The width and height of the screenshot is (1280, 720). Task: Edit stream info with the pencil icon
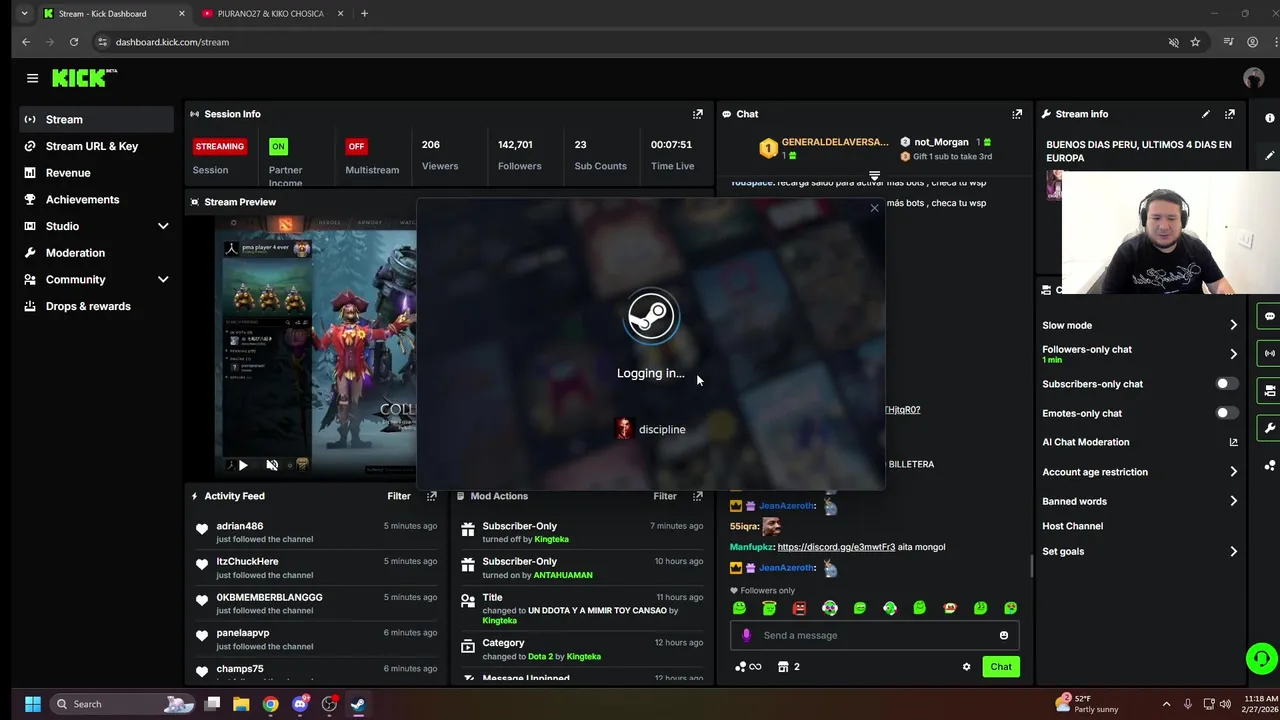1206,114
